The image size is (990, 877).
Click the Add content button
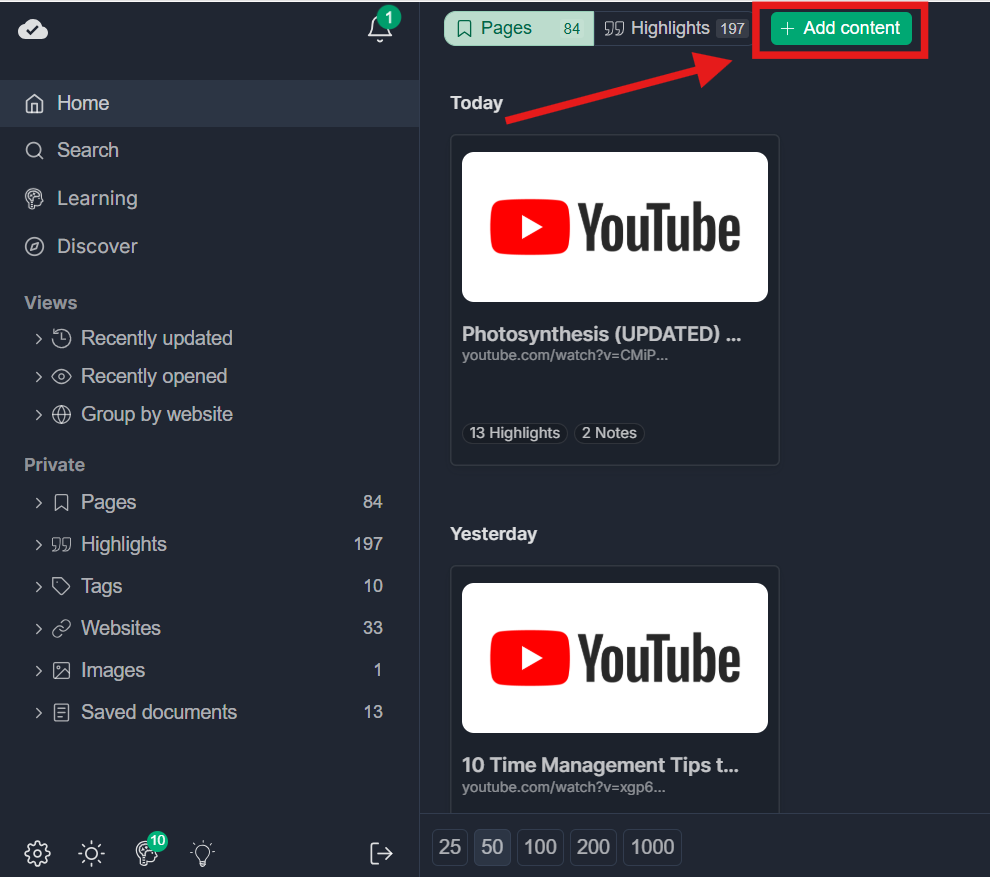(840, 28)
